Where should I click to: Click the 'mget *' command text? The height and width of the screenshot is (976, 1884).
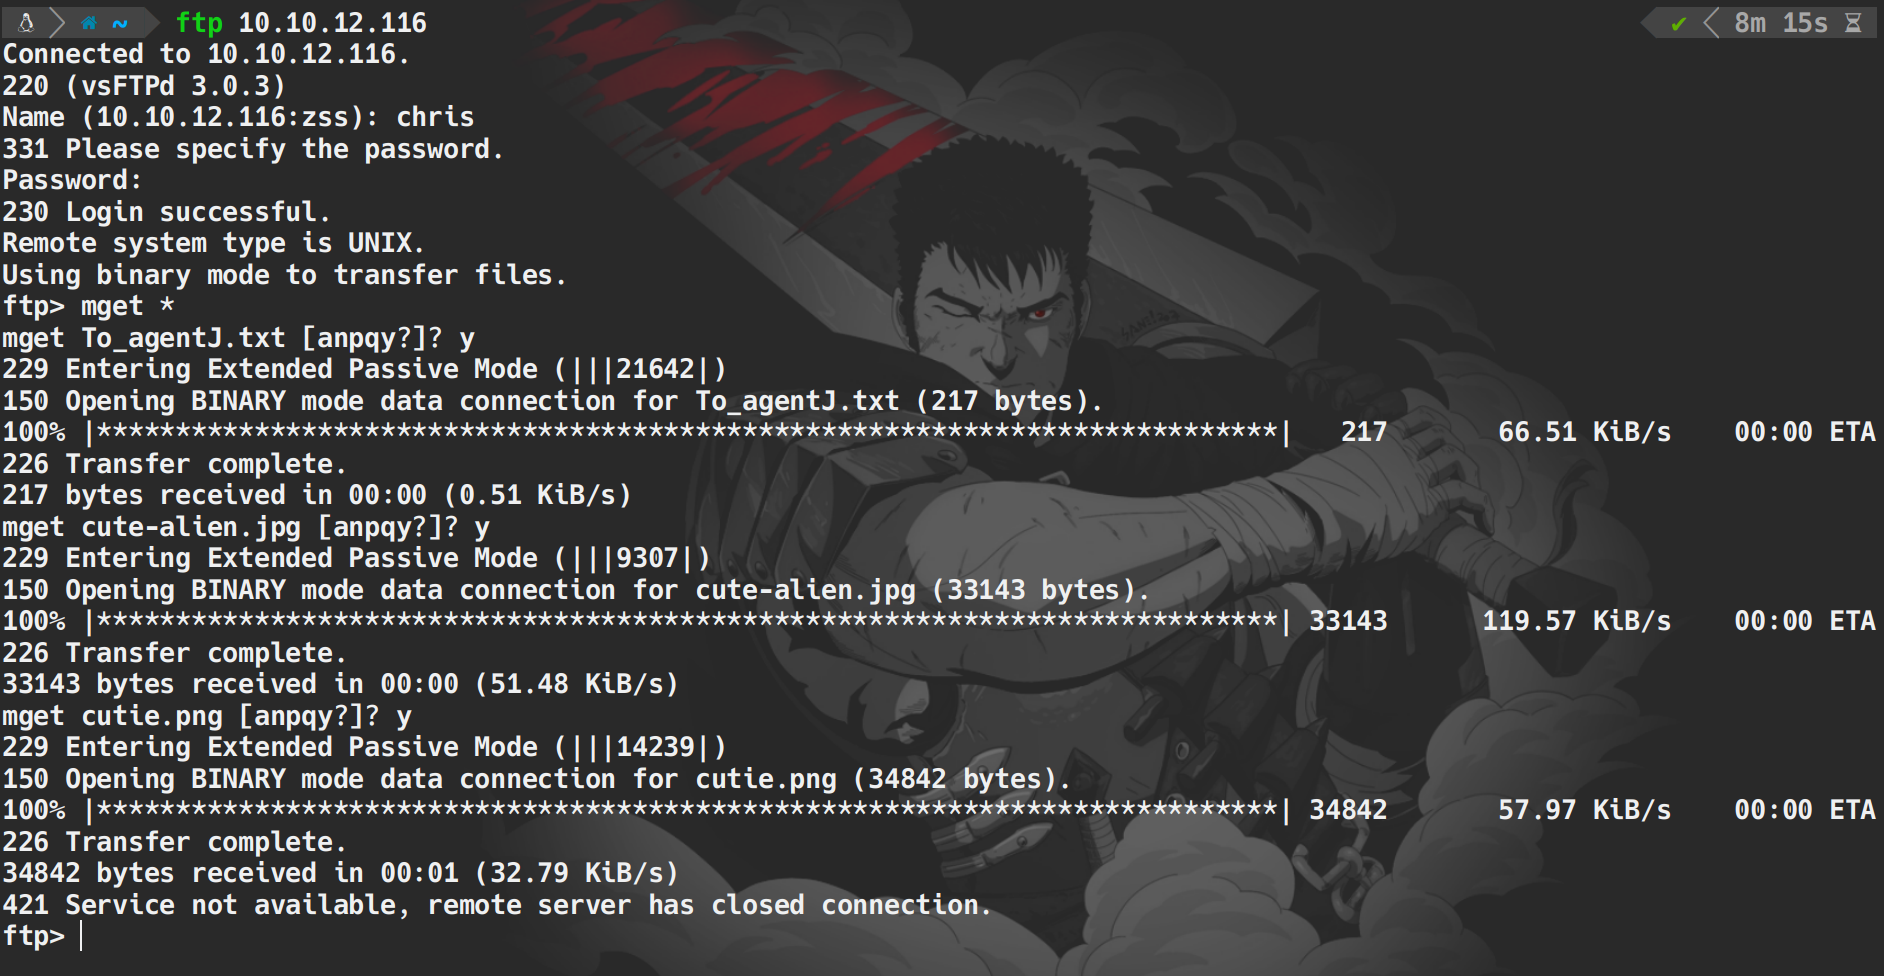coord(127,306)
